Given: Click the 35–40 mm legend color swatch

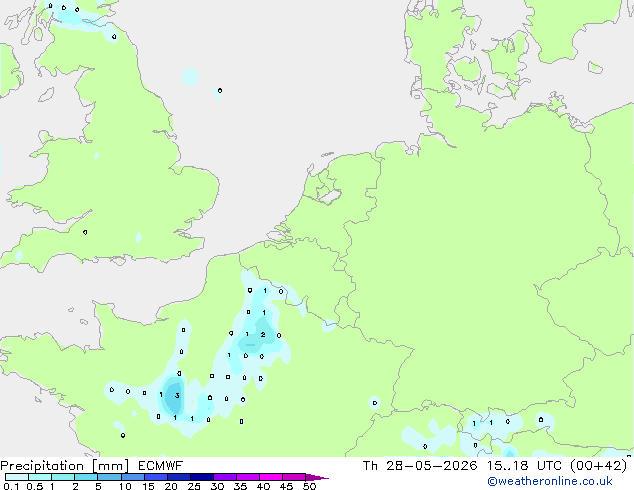Looking at the screenshot, I should click(247, 477).
